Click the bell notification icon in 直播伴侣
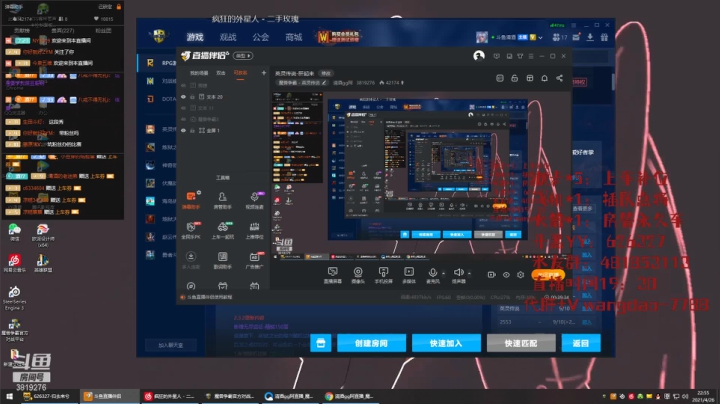 tap(544, 78)
